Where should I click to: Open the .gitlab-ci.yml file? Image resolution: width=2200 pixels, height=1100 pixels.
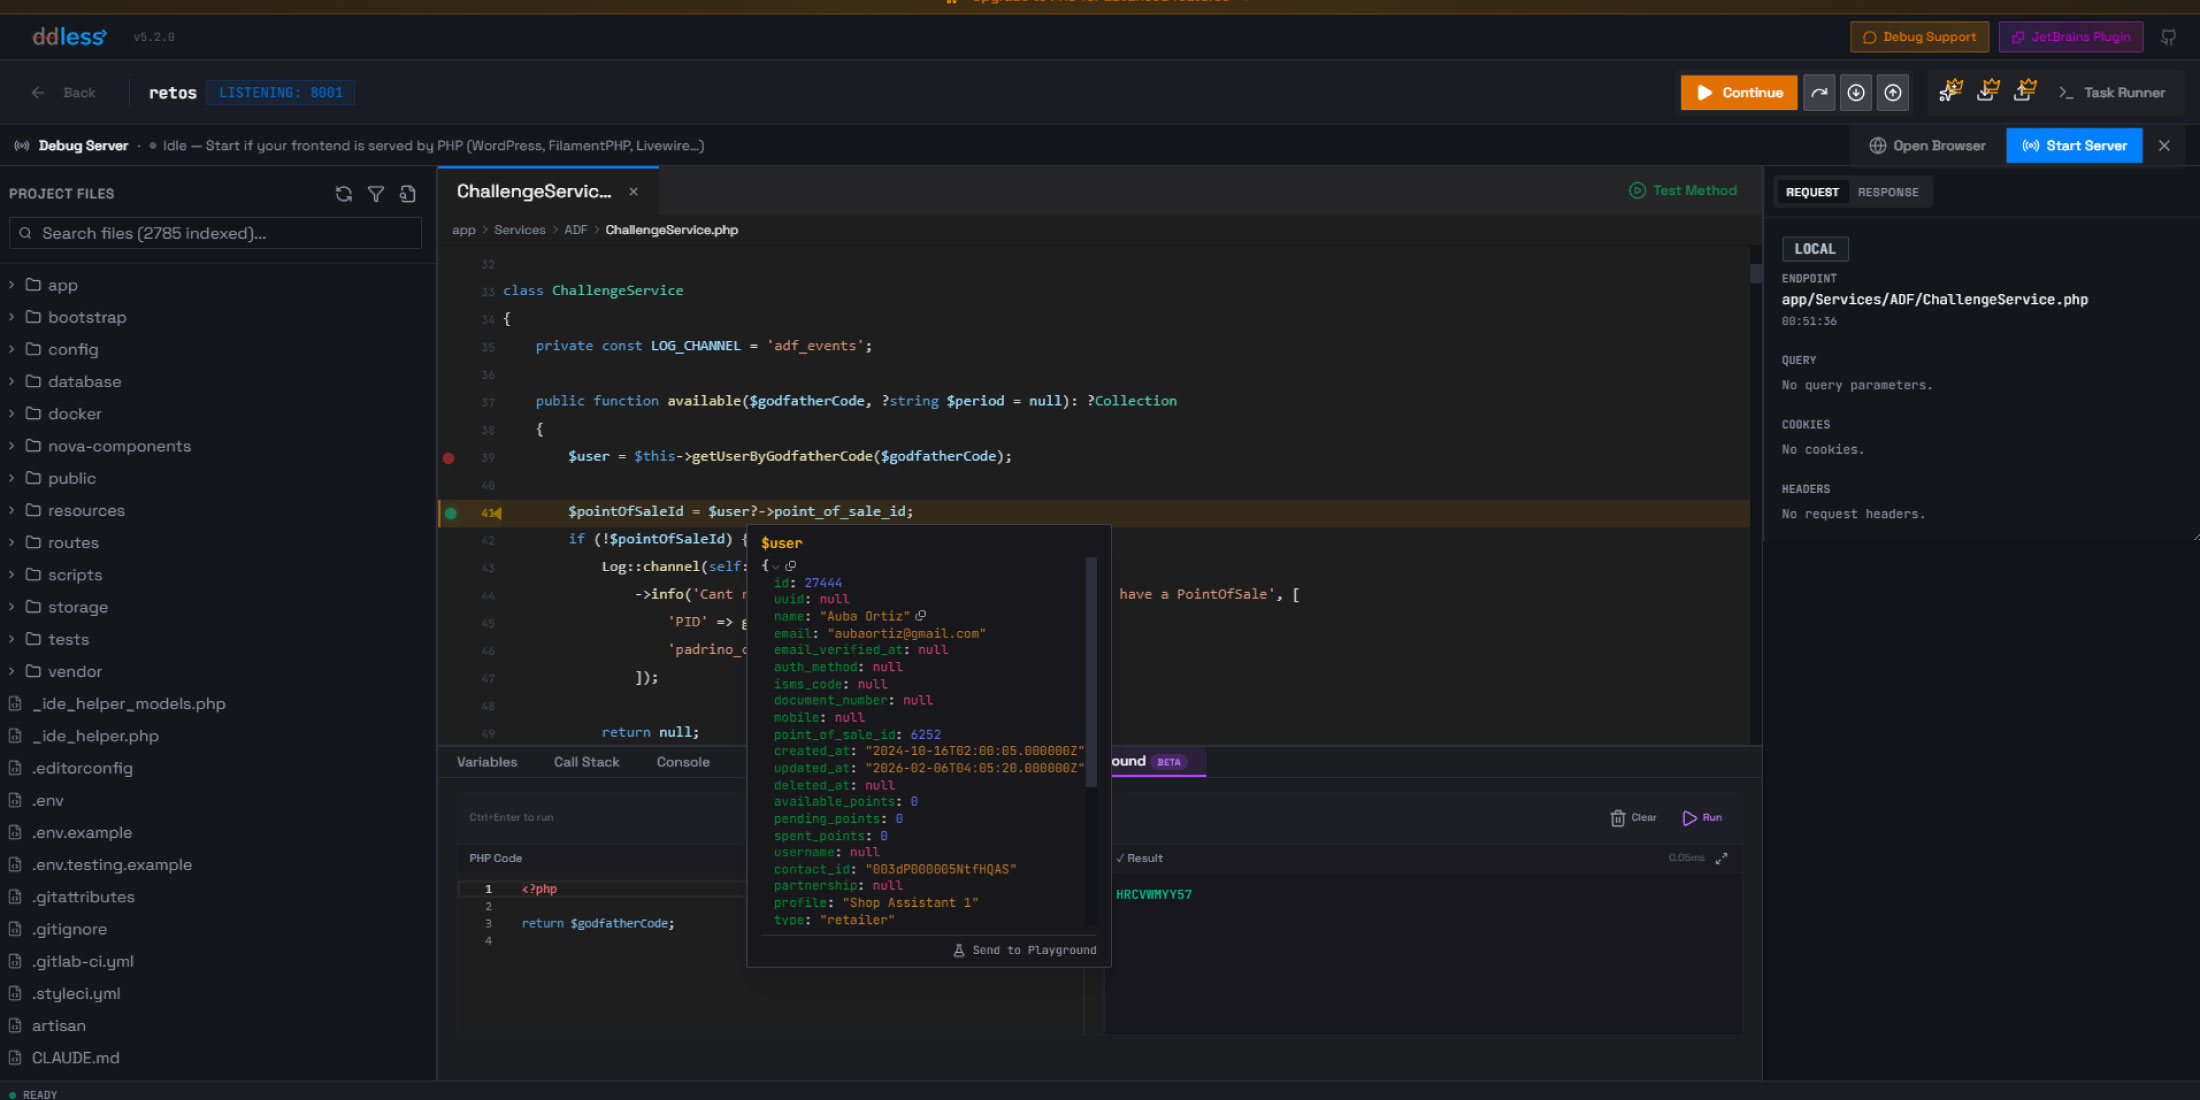82,961
